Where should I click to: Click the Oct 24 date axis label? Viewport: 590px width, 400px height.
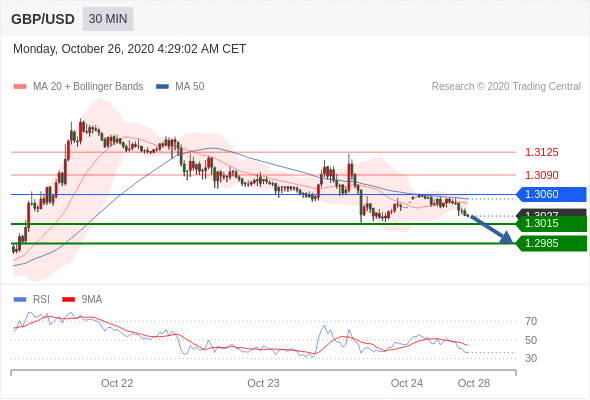pos(407,383)
